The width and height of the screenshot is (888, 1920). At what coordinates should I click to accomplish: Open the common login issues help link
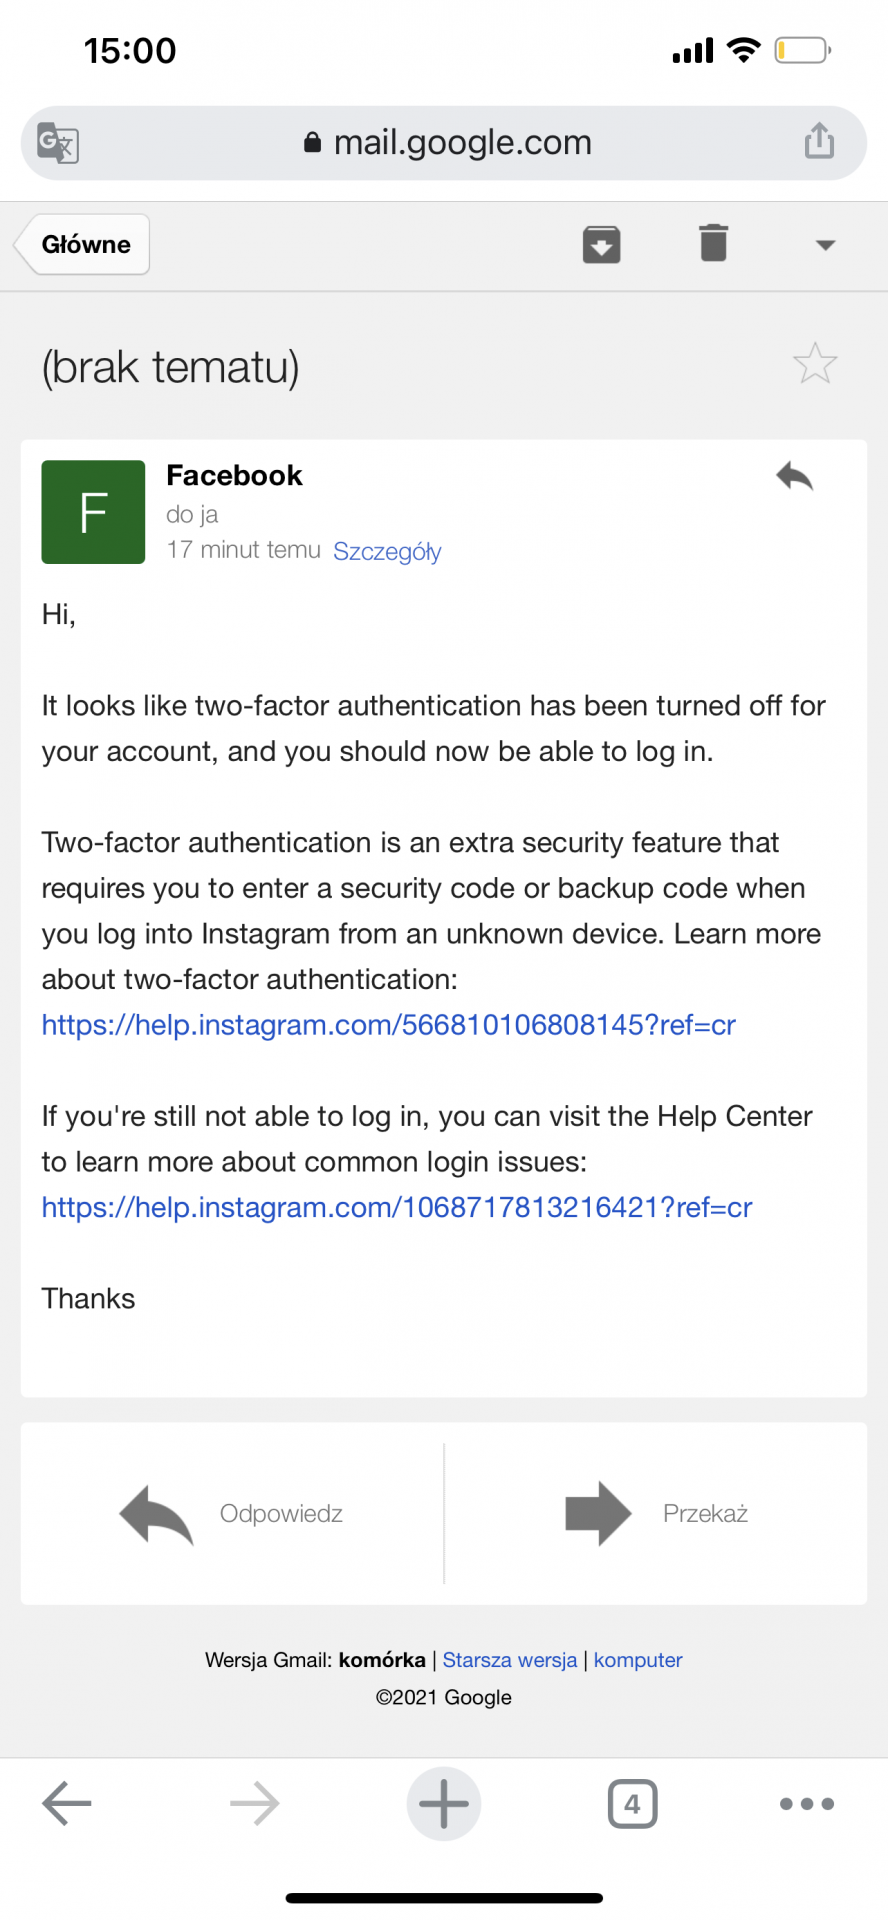pos(396,1208)
